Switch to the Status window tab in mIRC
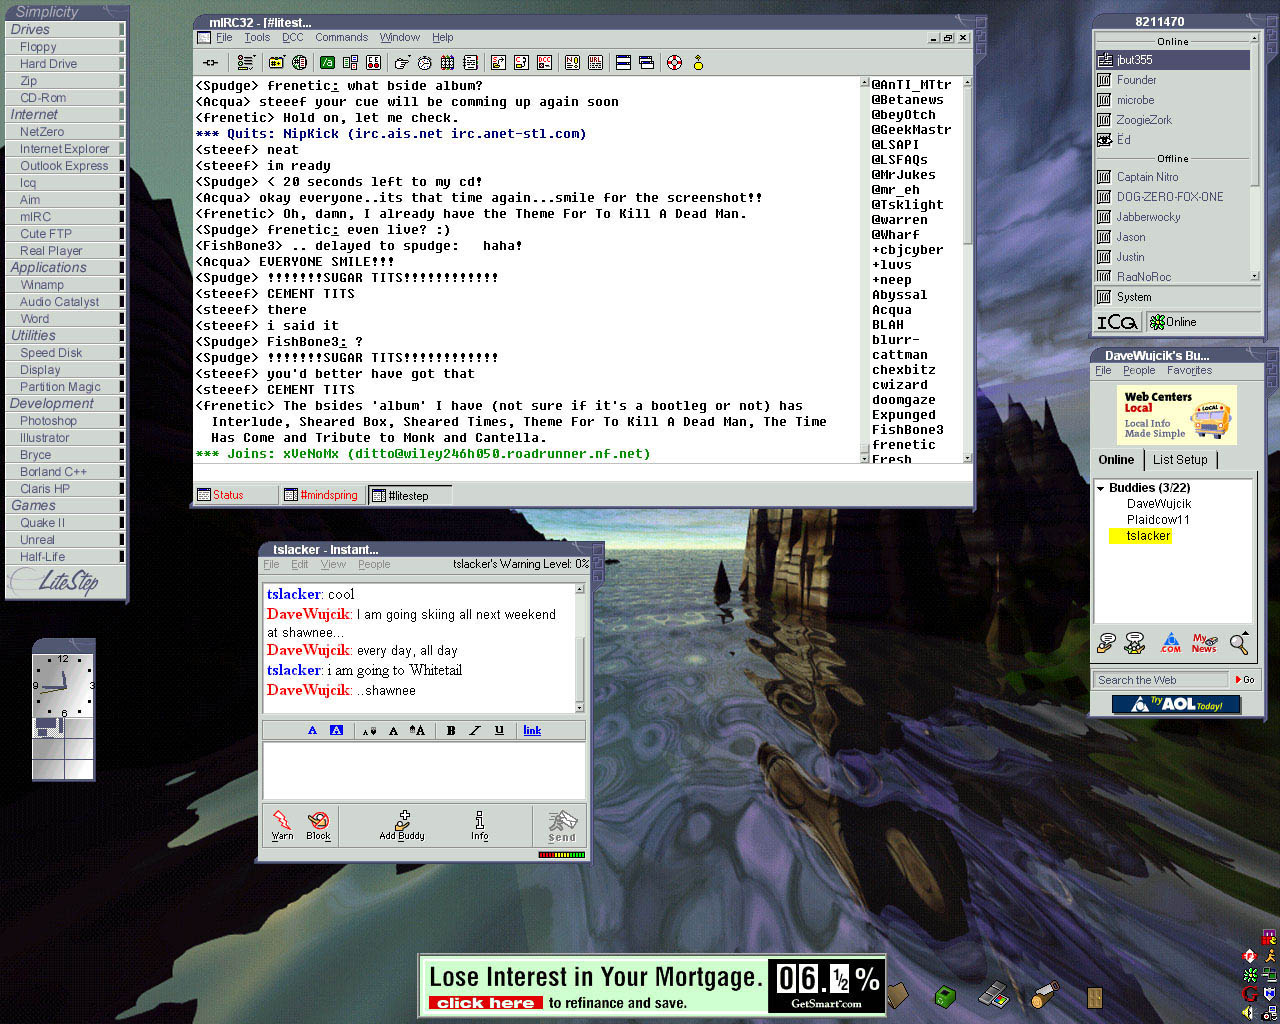The image size is (1280, 1024). (236, 495)
